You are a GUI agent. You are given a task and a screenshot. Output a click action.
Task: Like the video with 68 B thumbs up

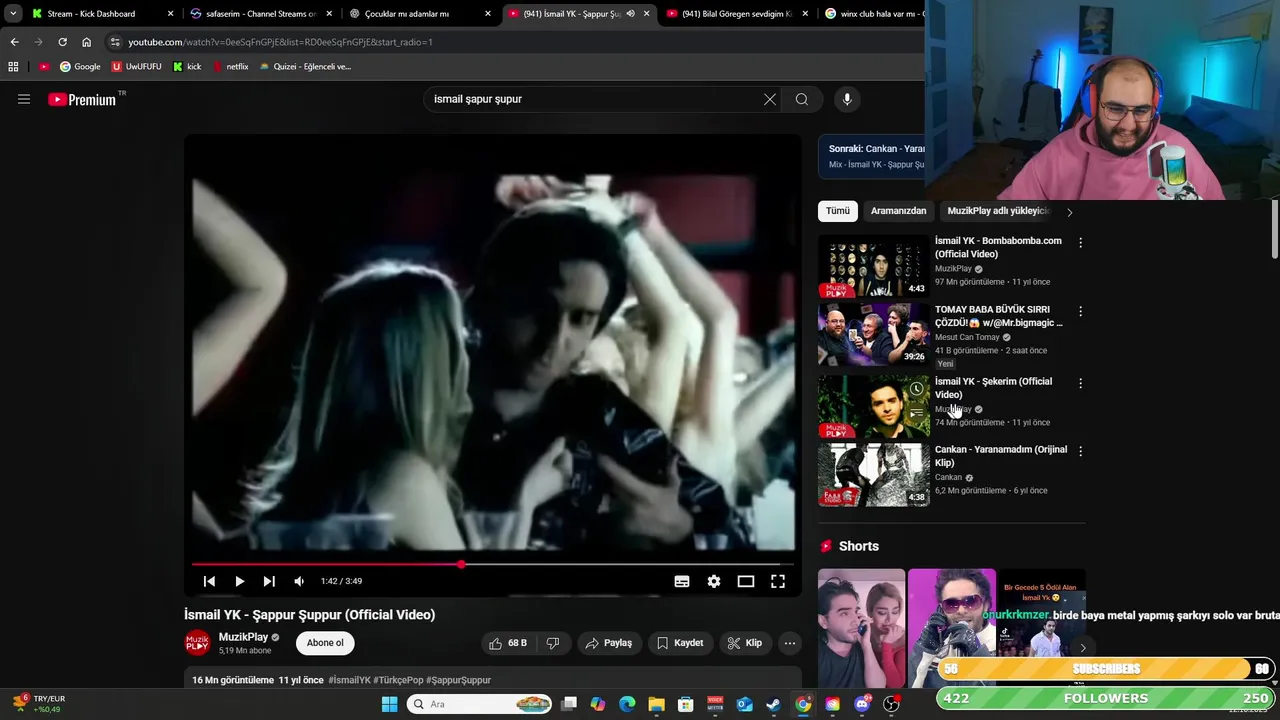click(x=508, y=643)
